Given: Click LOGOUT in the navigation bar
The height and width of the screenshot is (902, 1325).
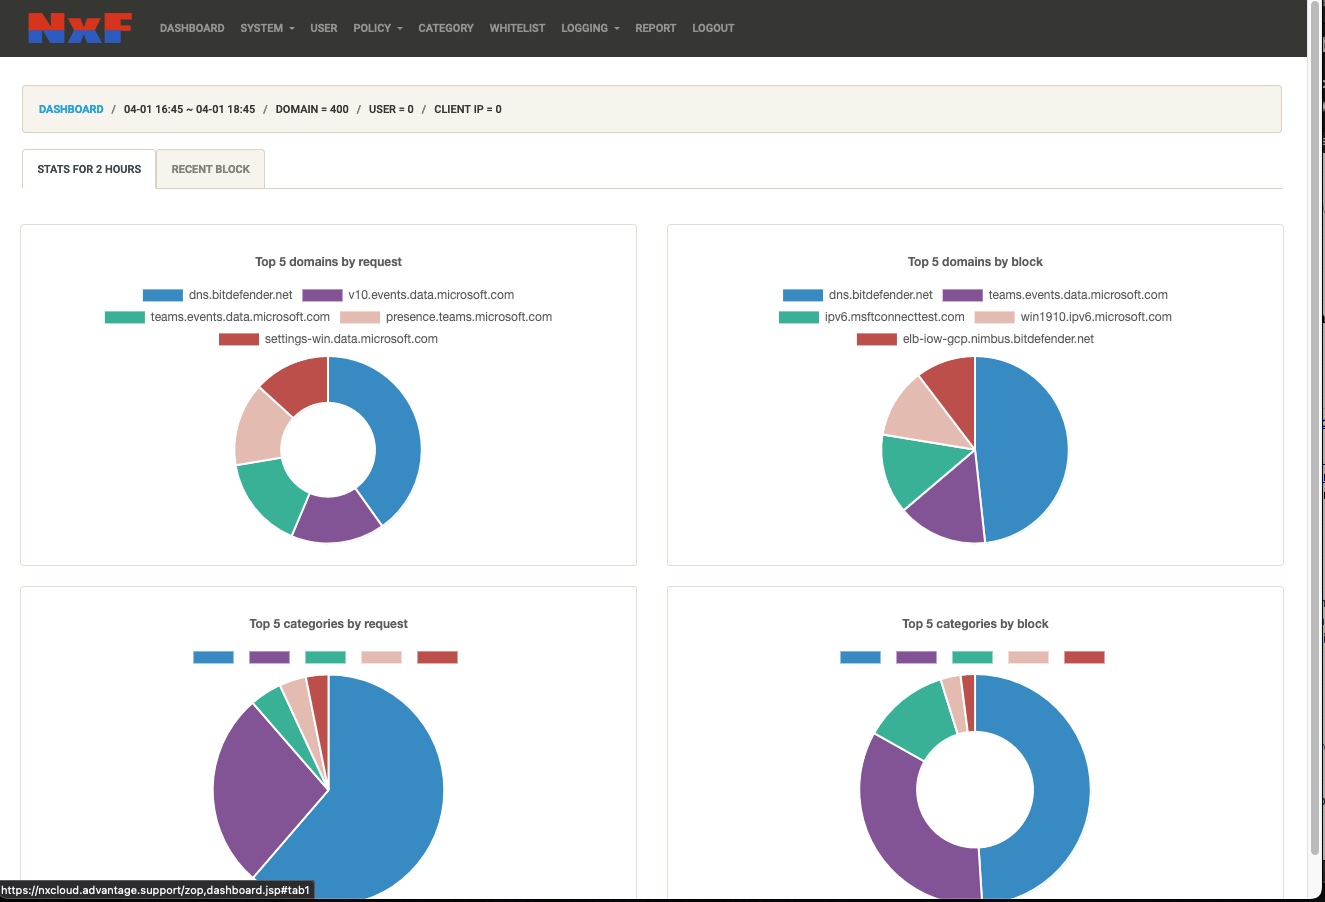Looking at the screenshot, I should tap(712, 28).
